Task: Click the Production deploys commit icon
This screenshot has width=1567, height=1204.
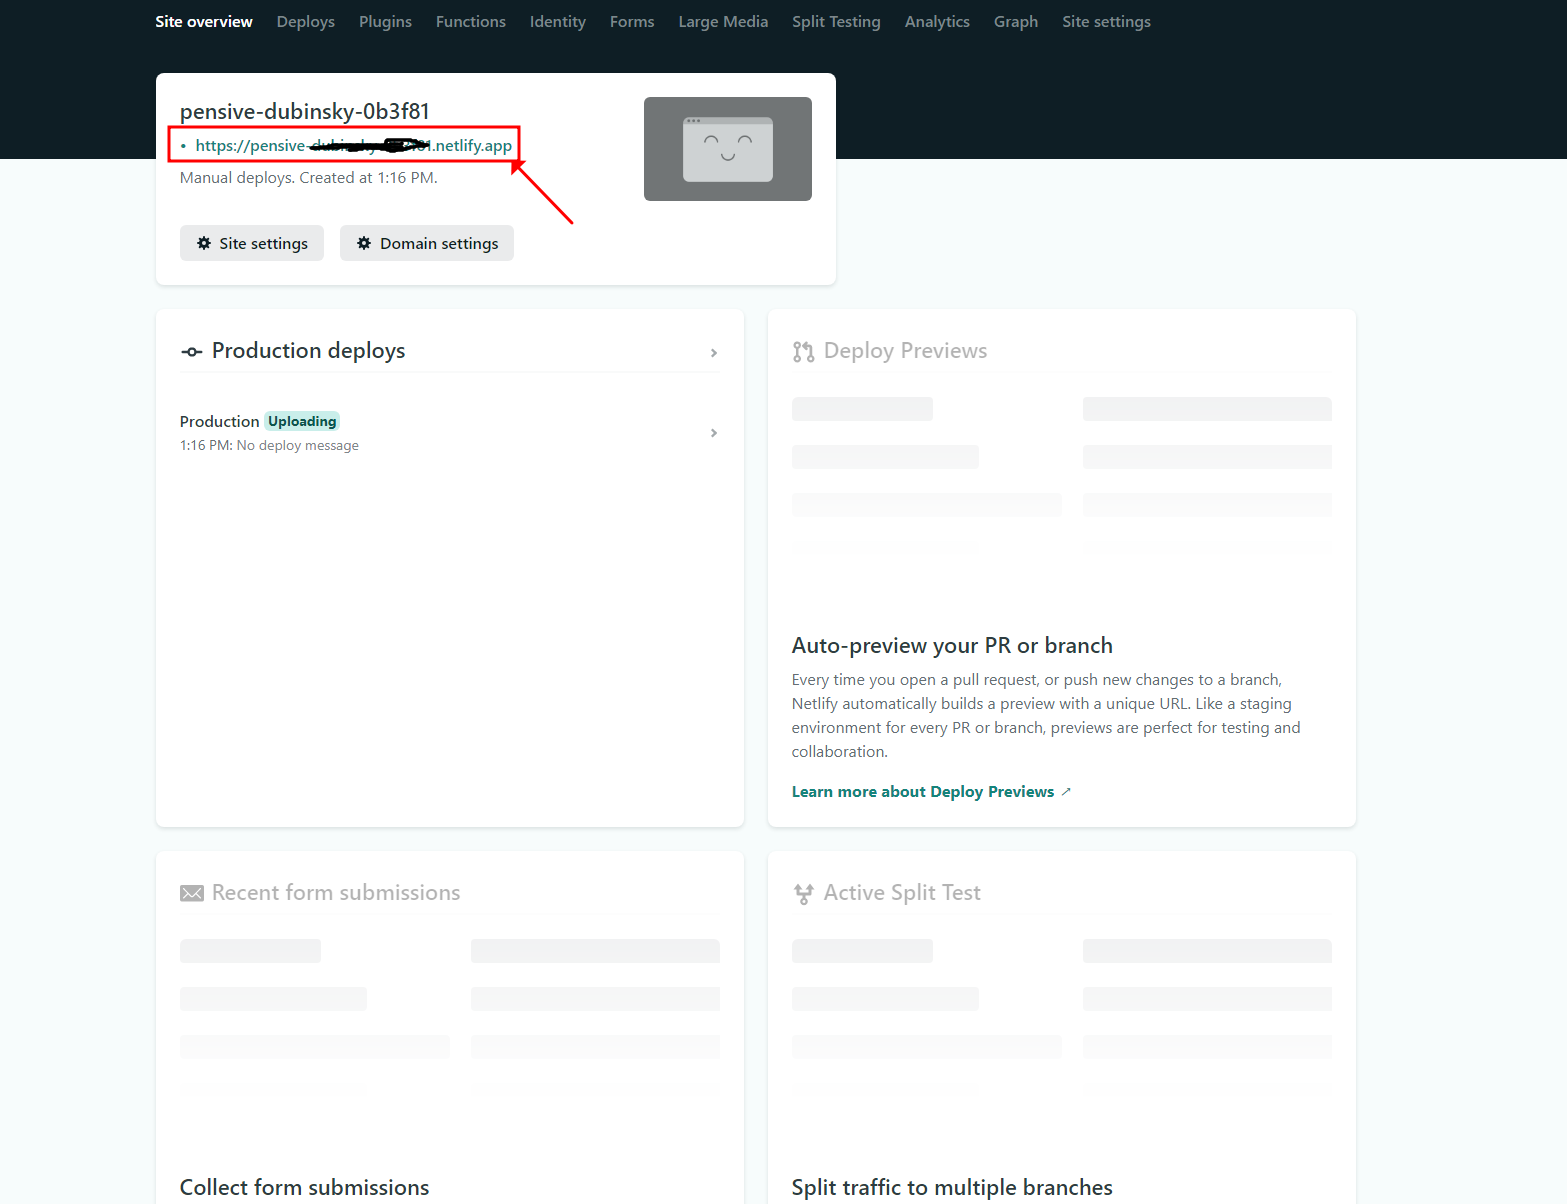Action: coord(192,352)
